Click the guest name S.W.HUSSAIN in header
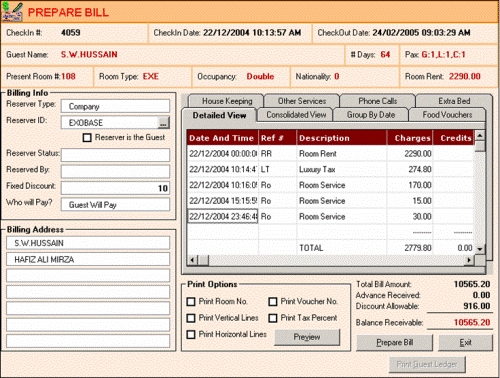This screenshot has width=500, height=378. 89,54
